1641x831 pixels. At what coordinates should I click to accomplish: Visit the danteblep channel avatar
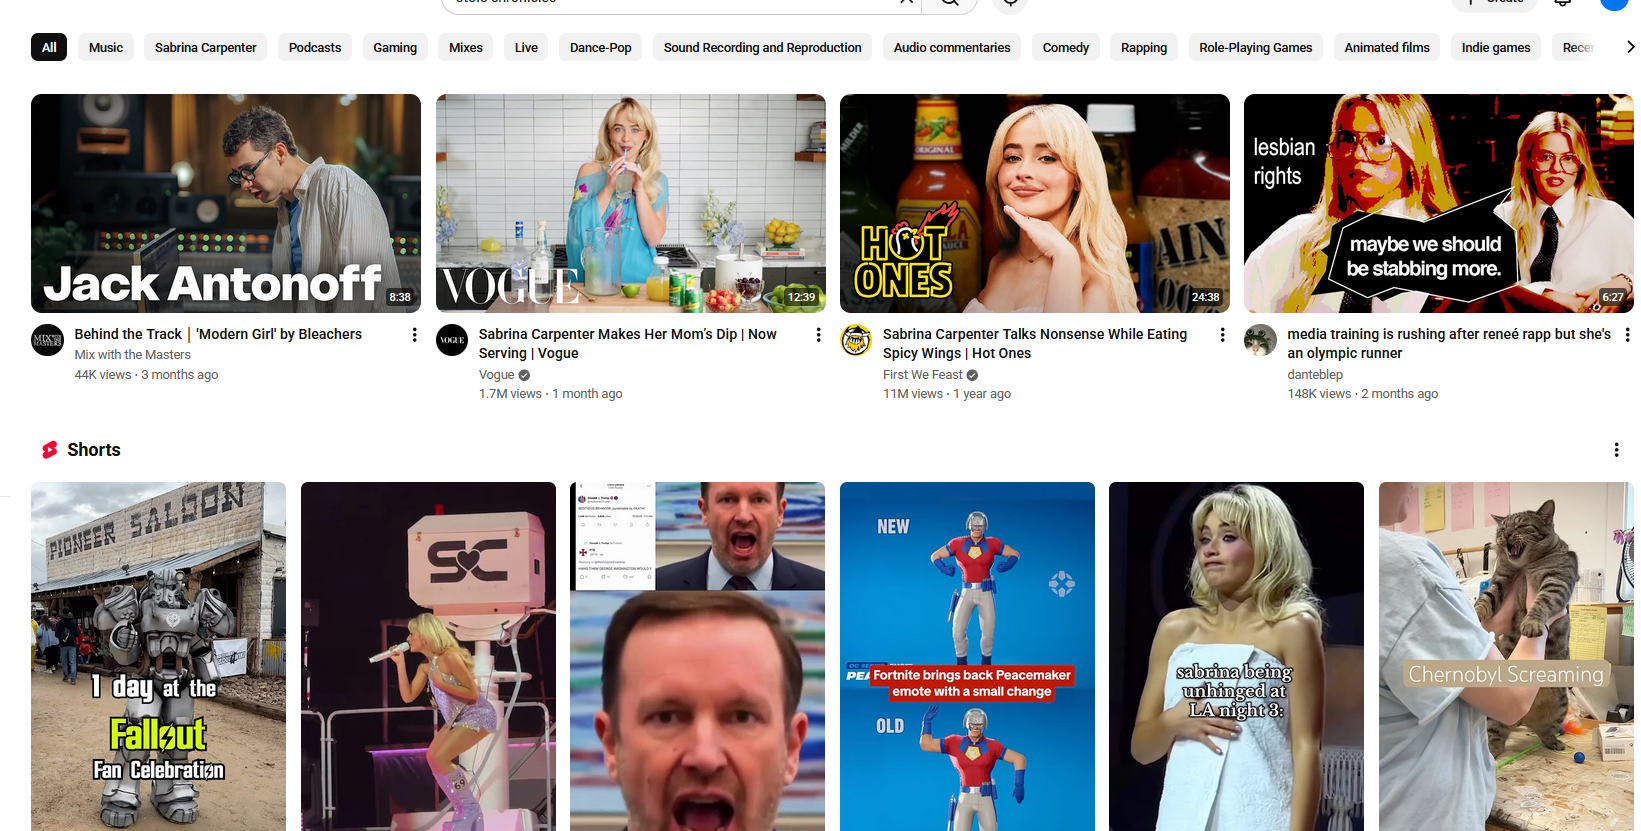click(x=1260, y=340)
